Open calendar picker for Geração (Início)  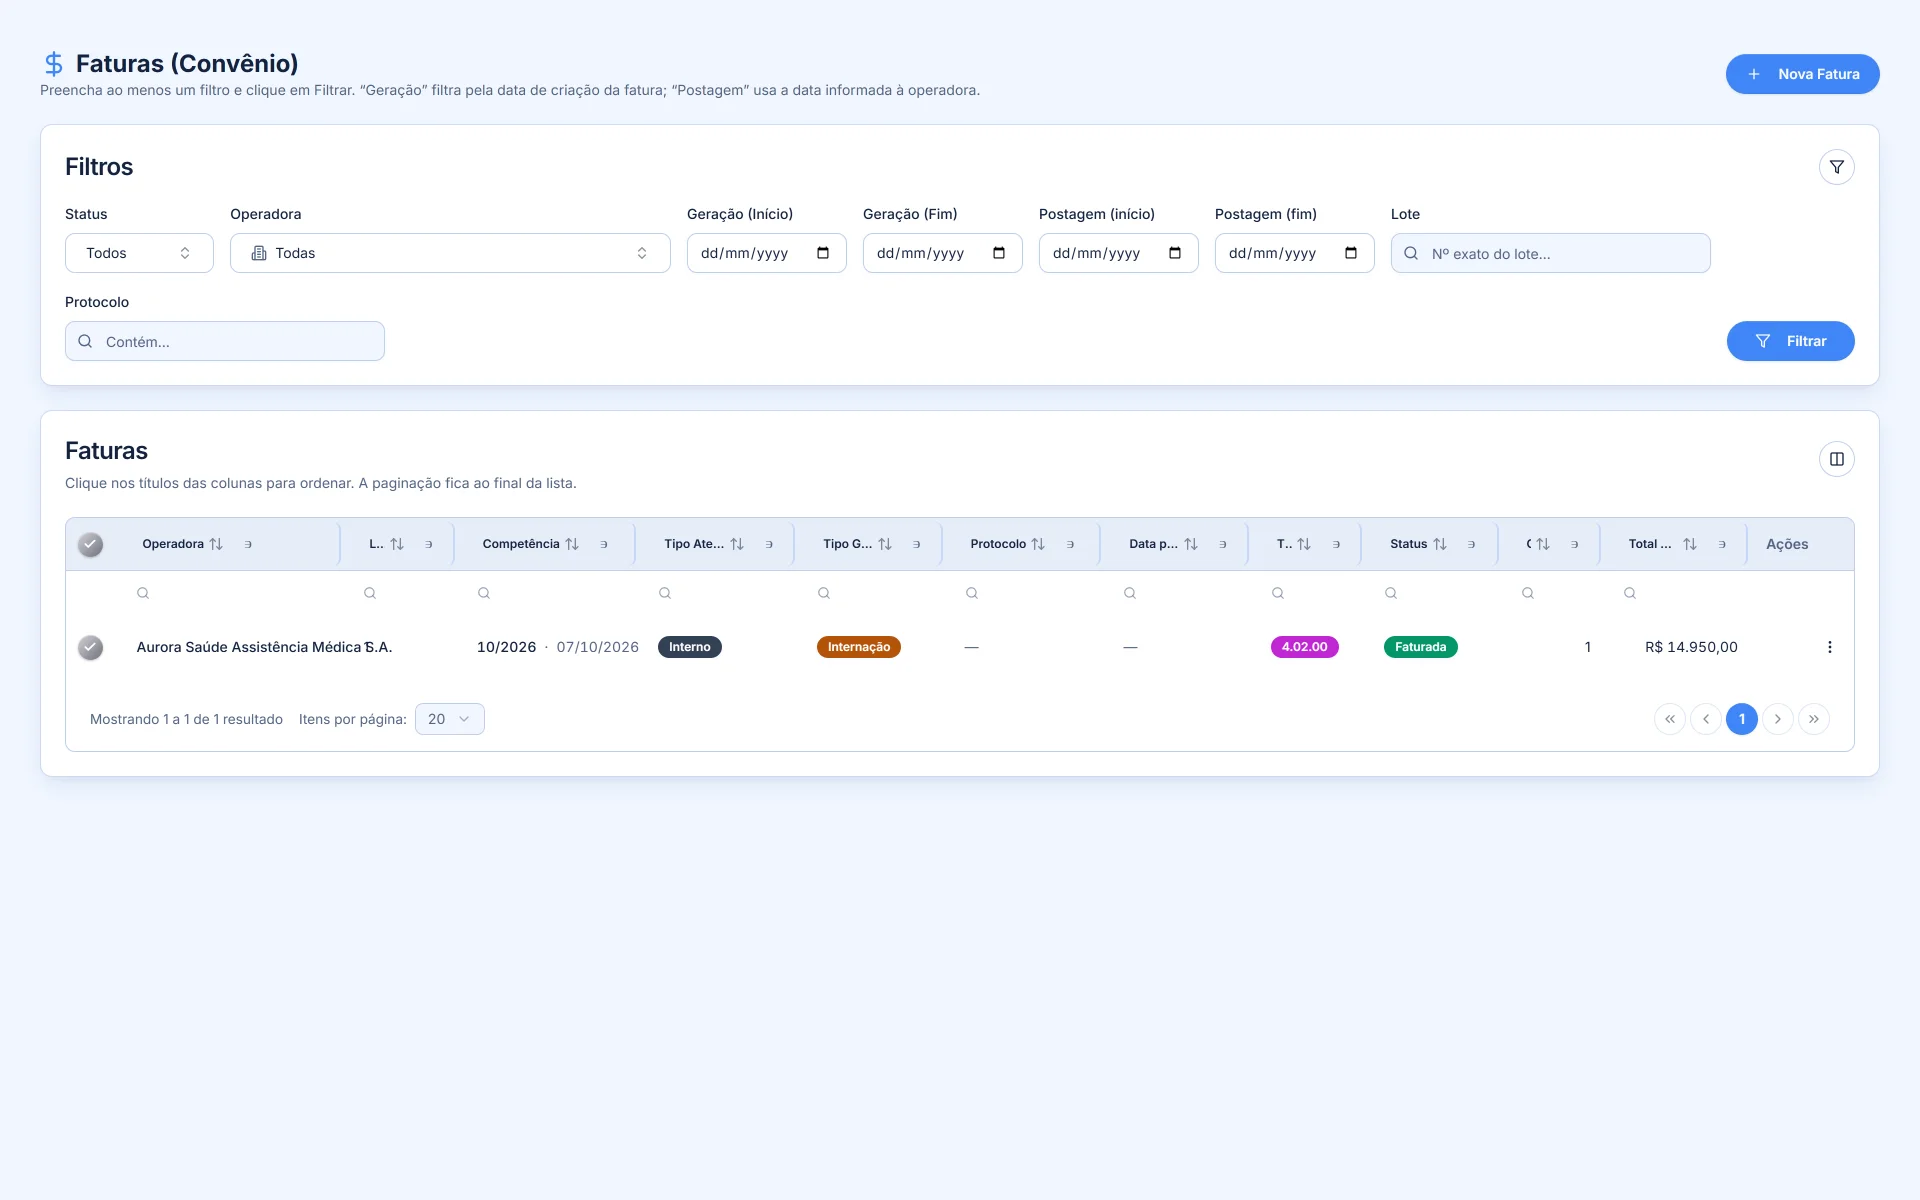[823, 253]
